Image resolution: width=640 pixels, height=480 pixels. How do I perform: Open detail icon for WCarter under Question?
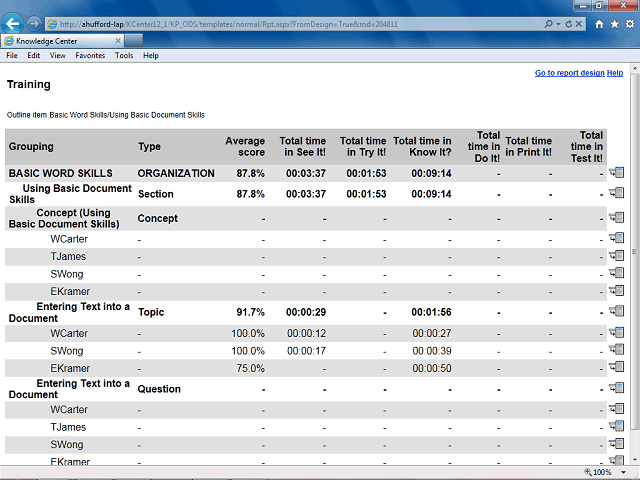click(617, 408)
